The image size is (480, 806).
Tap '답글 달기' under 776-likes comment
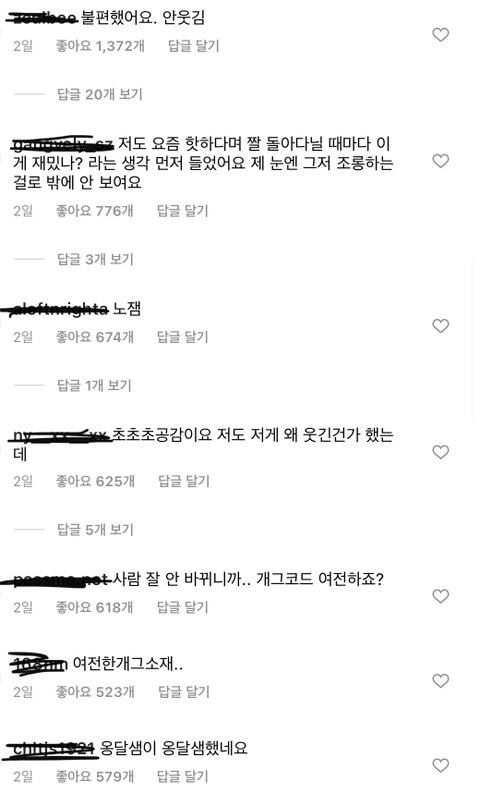(x=182, y=211)
